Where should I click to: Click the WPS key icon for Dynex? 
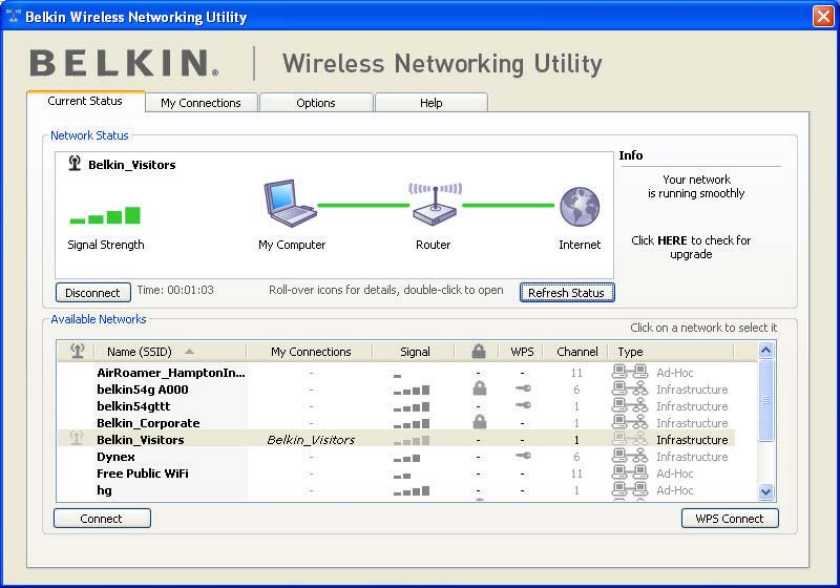[x=523, y=456]
